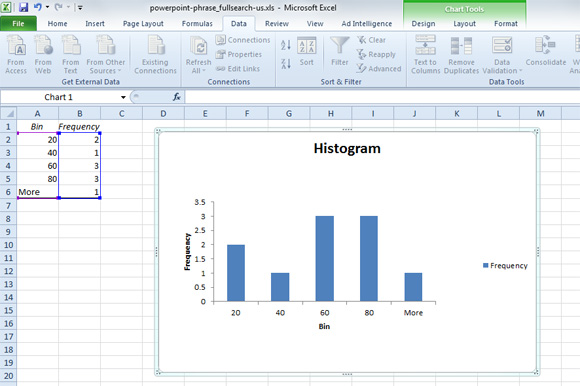Click the Bin horizontal axis title
This screenshot has width=580, height=386.
point(324,326)
